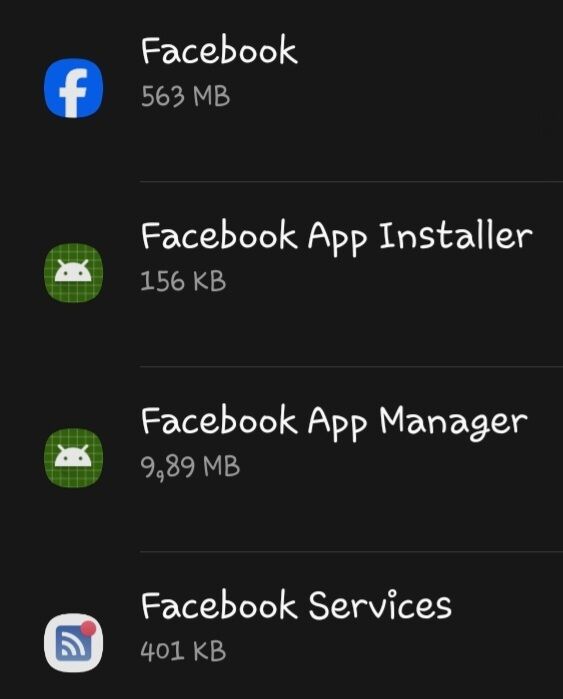This screenshot has width=563, height=699.
Task: Tap the Facebook Services feed icon
Action: [x=74, y=643]
